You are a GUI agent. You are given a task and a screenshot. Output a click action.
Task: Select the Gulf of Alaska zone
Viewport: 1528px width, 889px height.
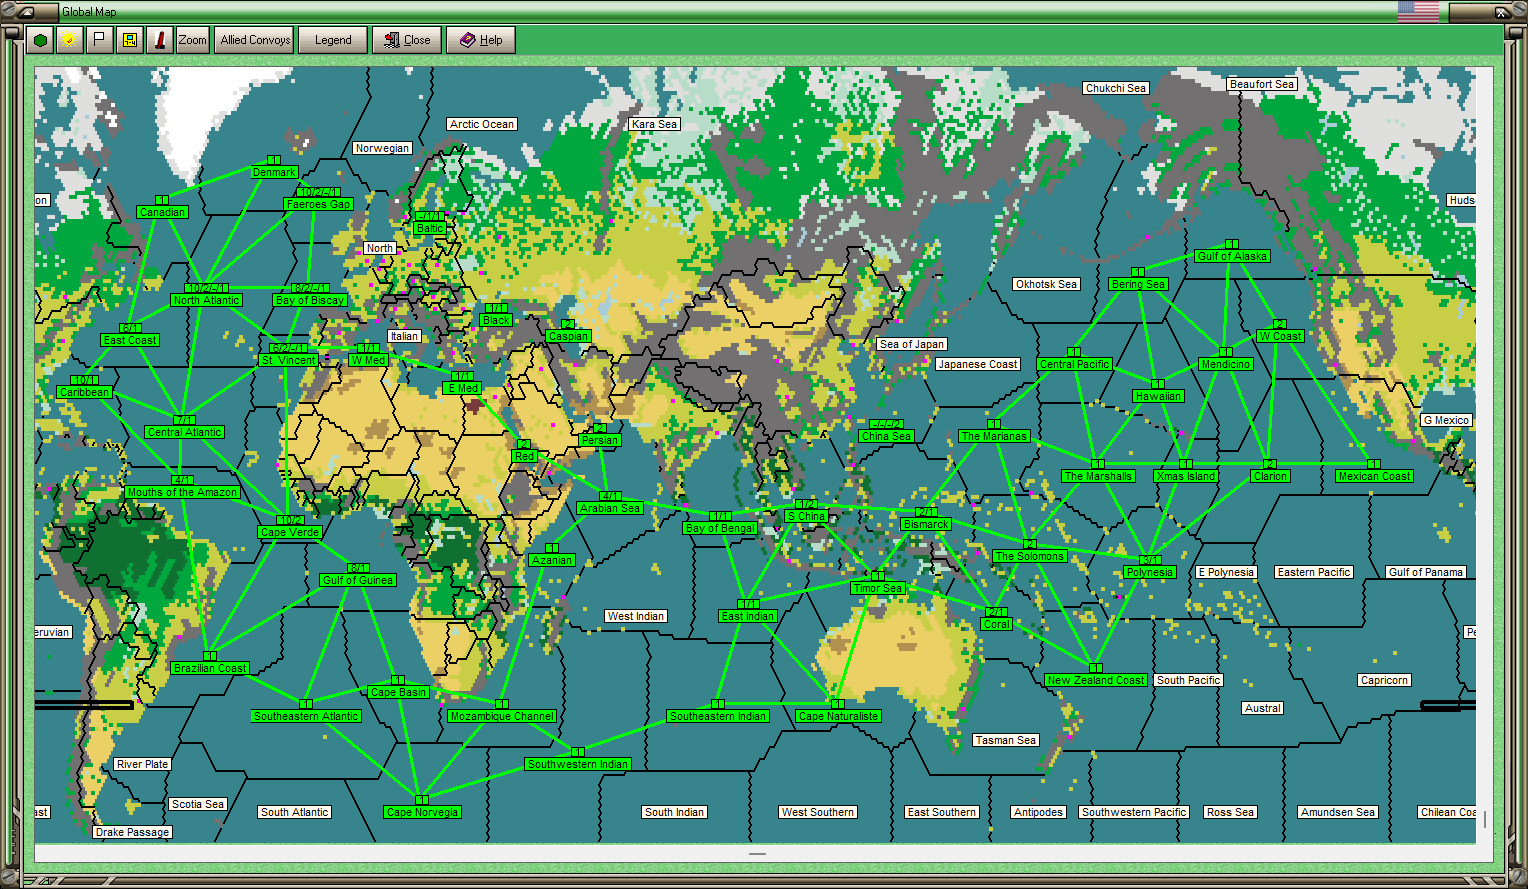click(1232, 256)
